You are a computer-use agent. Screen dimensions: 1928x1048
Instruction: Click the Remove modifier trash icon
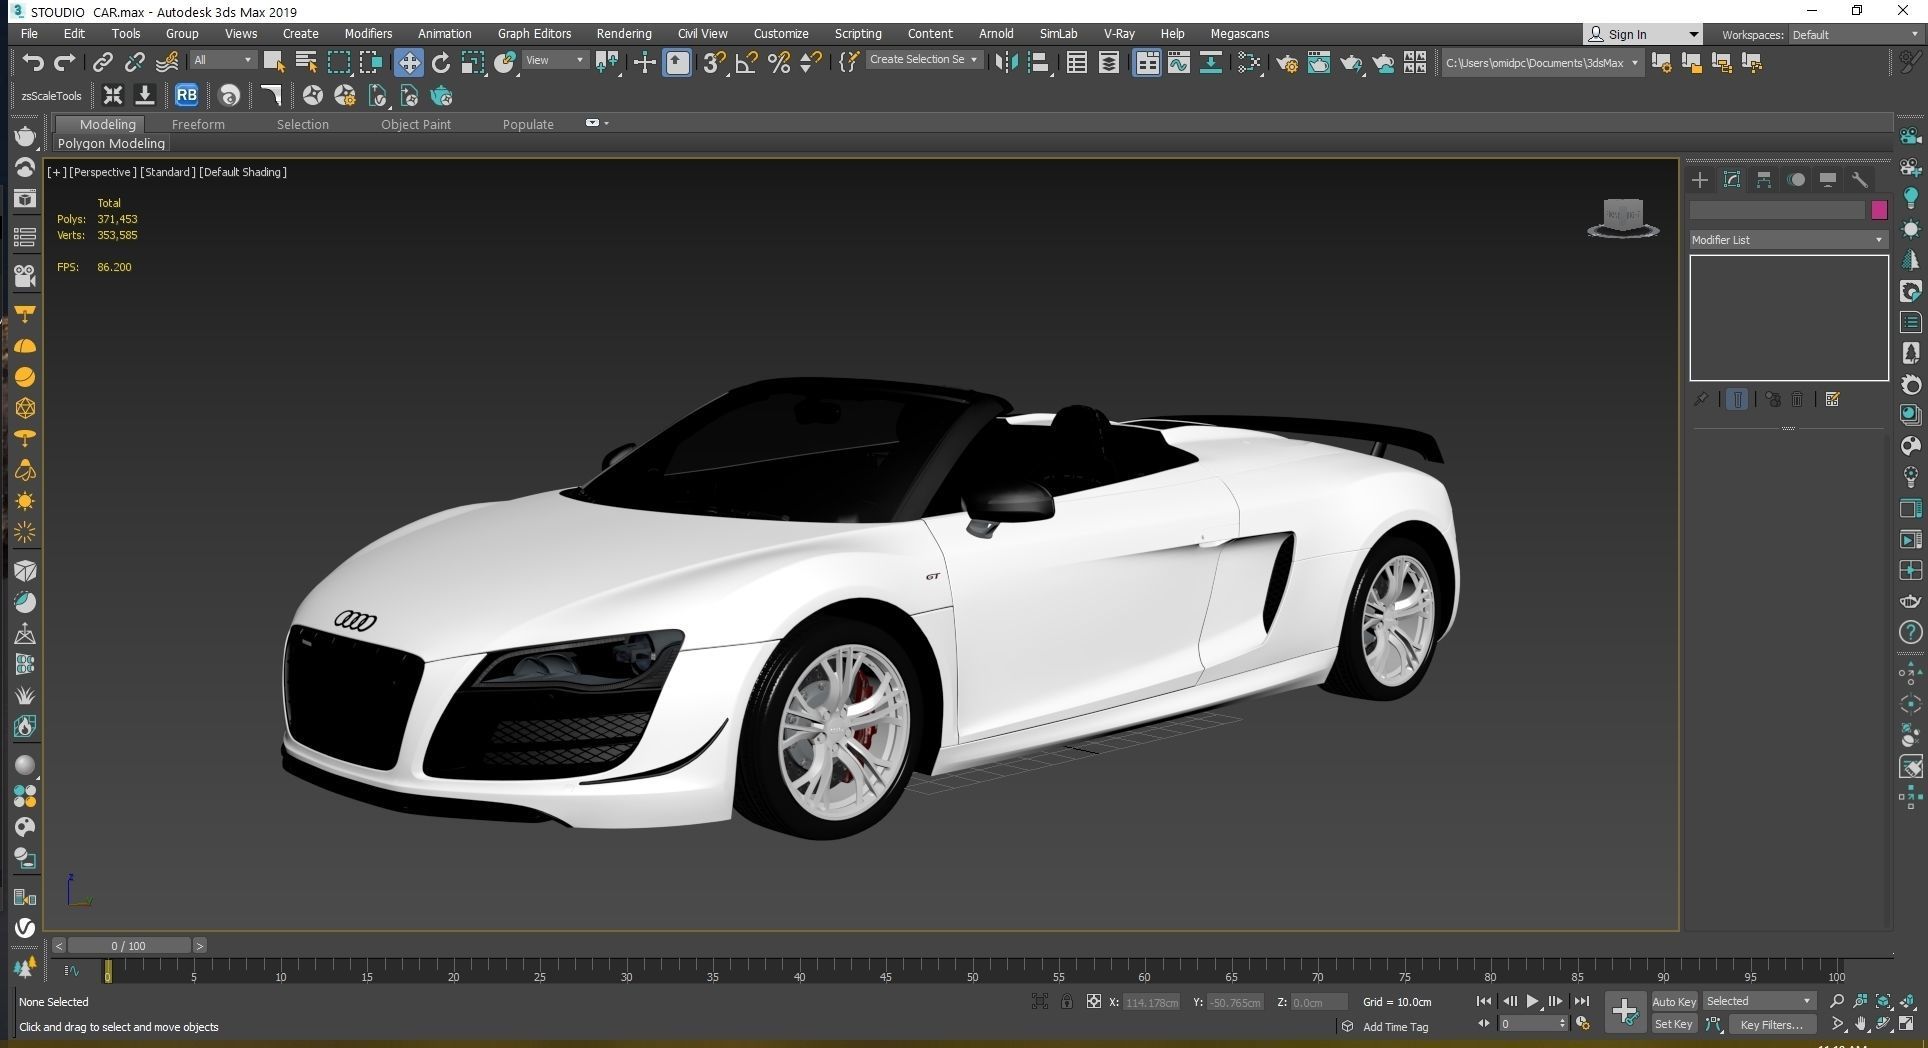pos(1797,399)
